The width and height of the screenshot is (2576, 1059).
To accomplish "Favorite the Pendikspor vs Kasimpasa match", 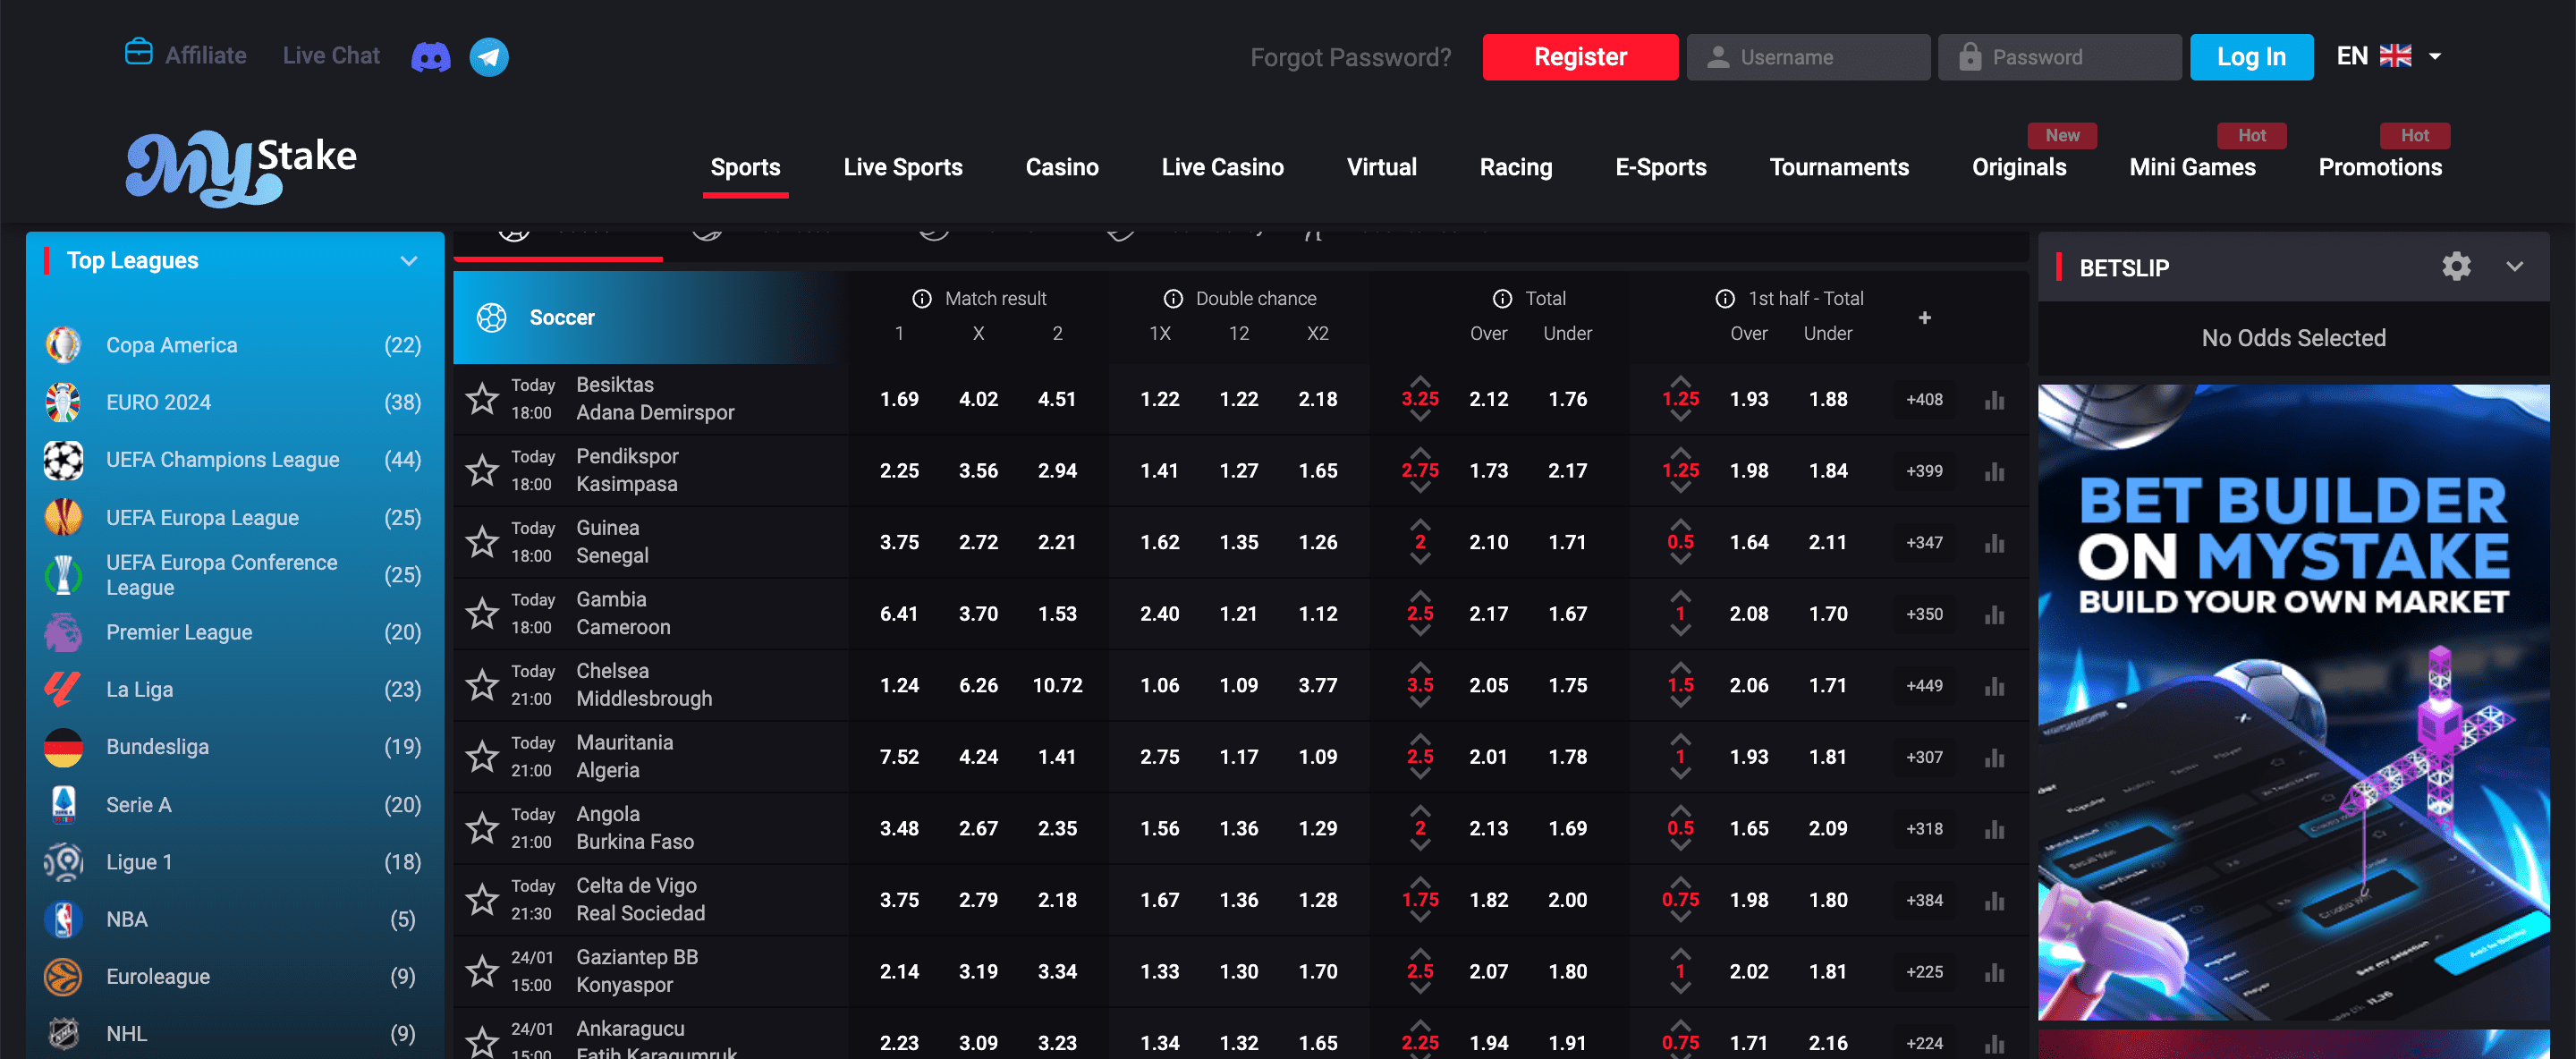I will [482, 470].
